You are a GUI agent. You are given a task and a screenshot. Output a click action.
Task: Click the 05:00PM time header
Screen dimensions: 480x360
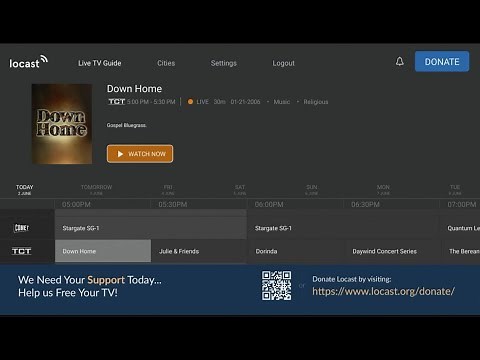point(76,204)
